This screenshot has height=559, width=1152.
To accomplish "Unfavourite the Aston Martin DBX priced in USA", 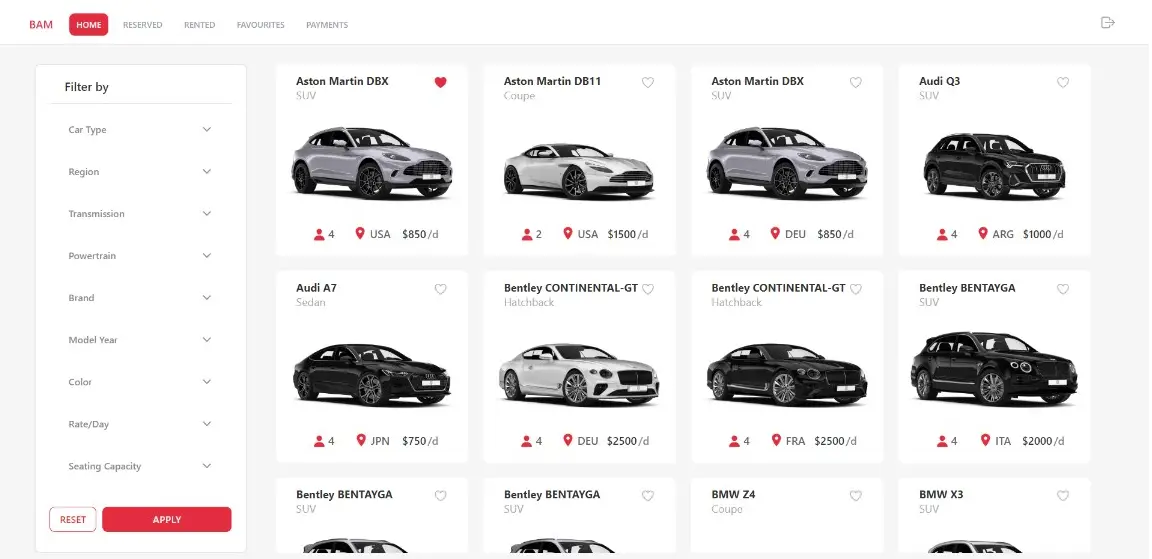I will [x=440, y=82].
